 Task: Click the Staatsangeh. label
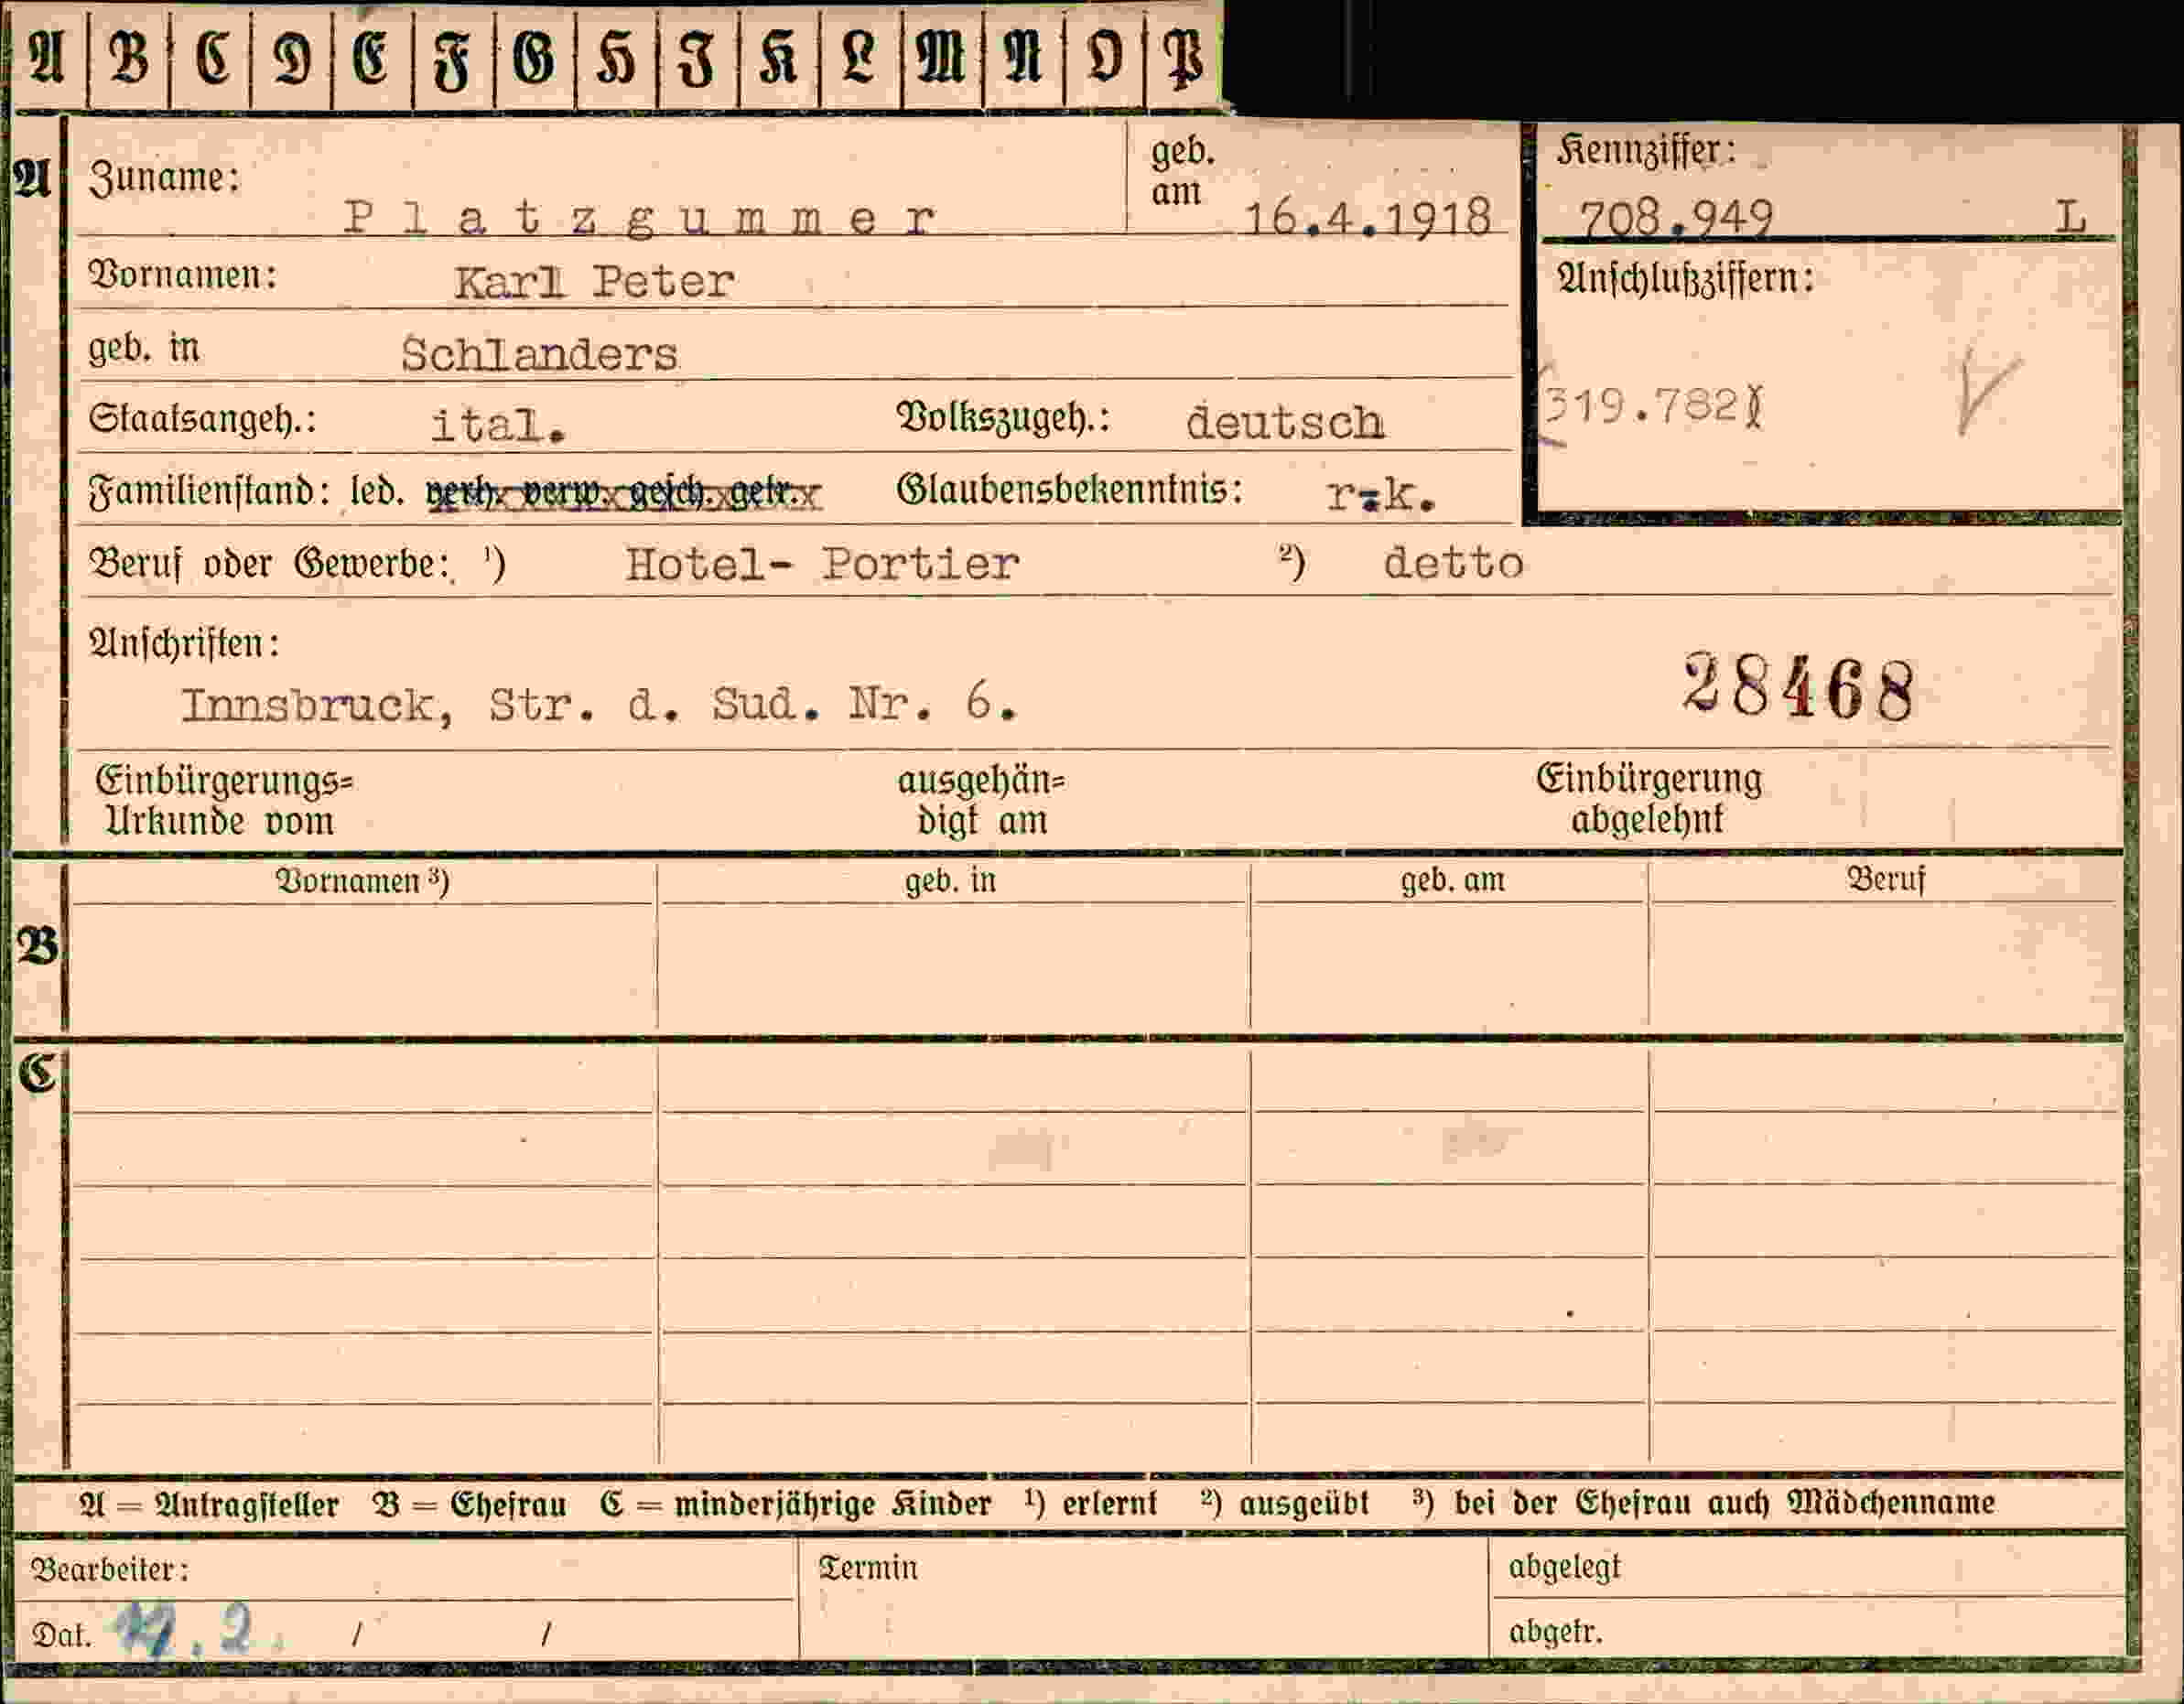[x=202, y=420]
